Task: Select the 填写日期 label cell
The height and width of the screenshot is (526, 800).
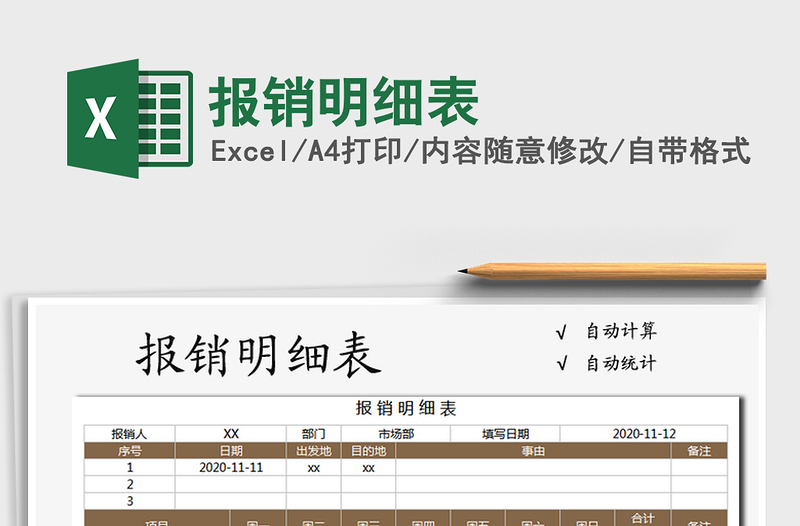Action: pyautogui.click(x=505, y=434)
